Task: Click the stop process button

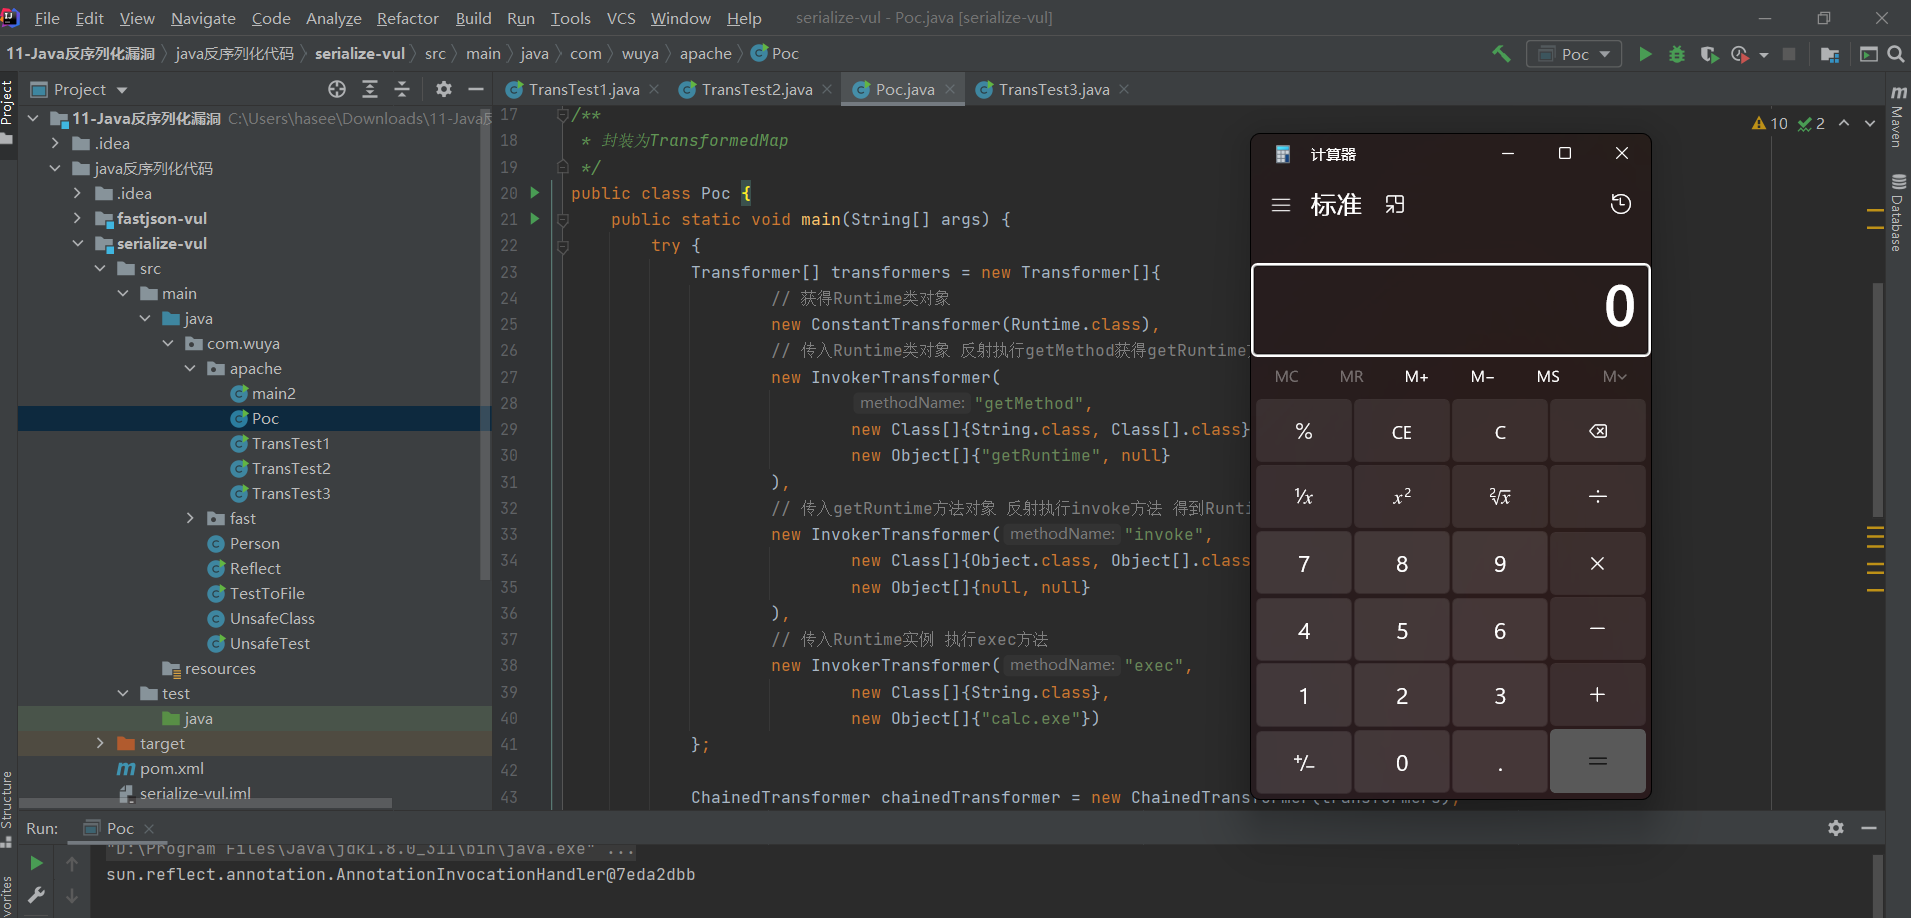Action: point(1789,54)
